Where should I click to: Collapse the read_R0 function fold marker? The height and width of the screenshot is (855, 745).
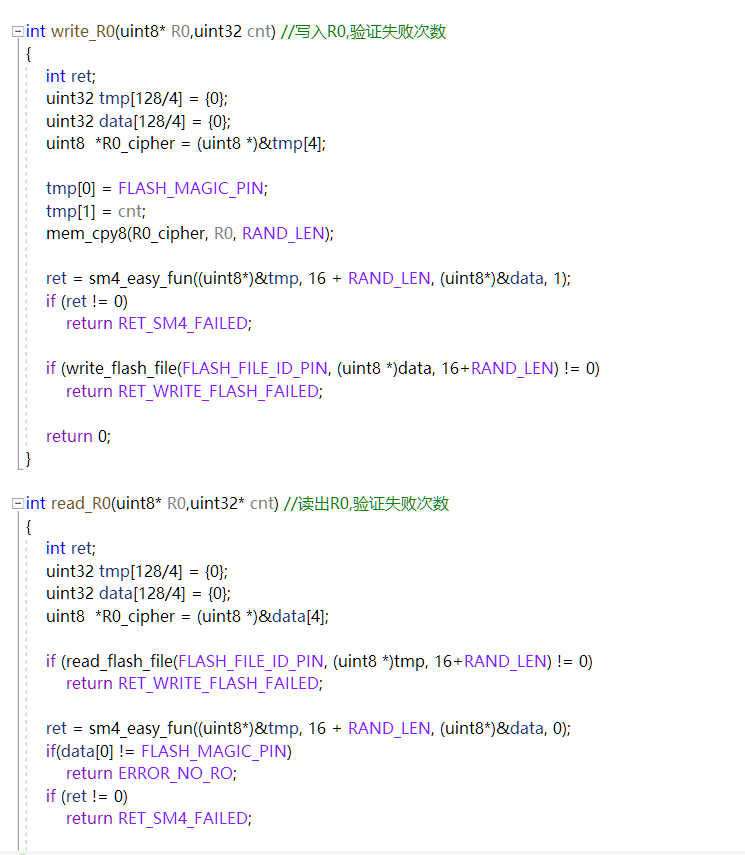click(x=17, y=503)
